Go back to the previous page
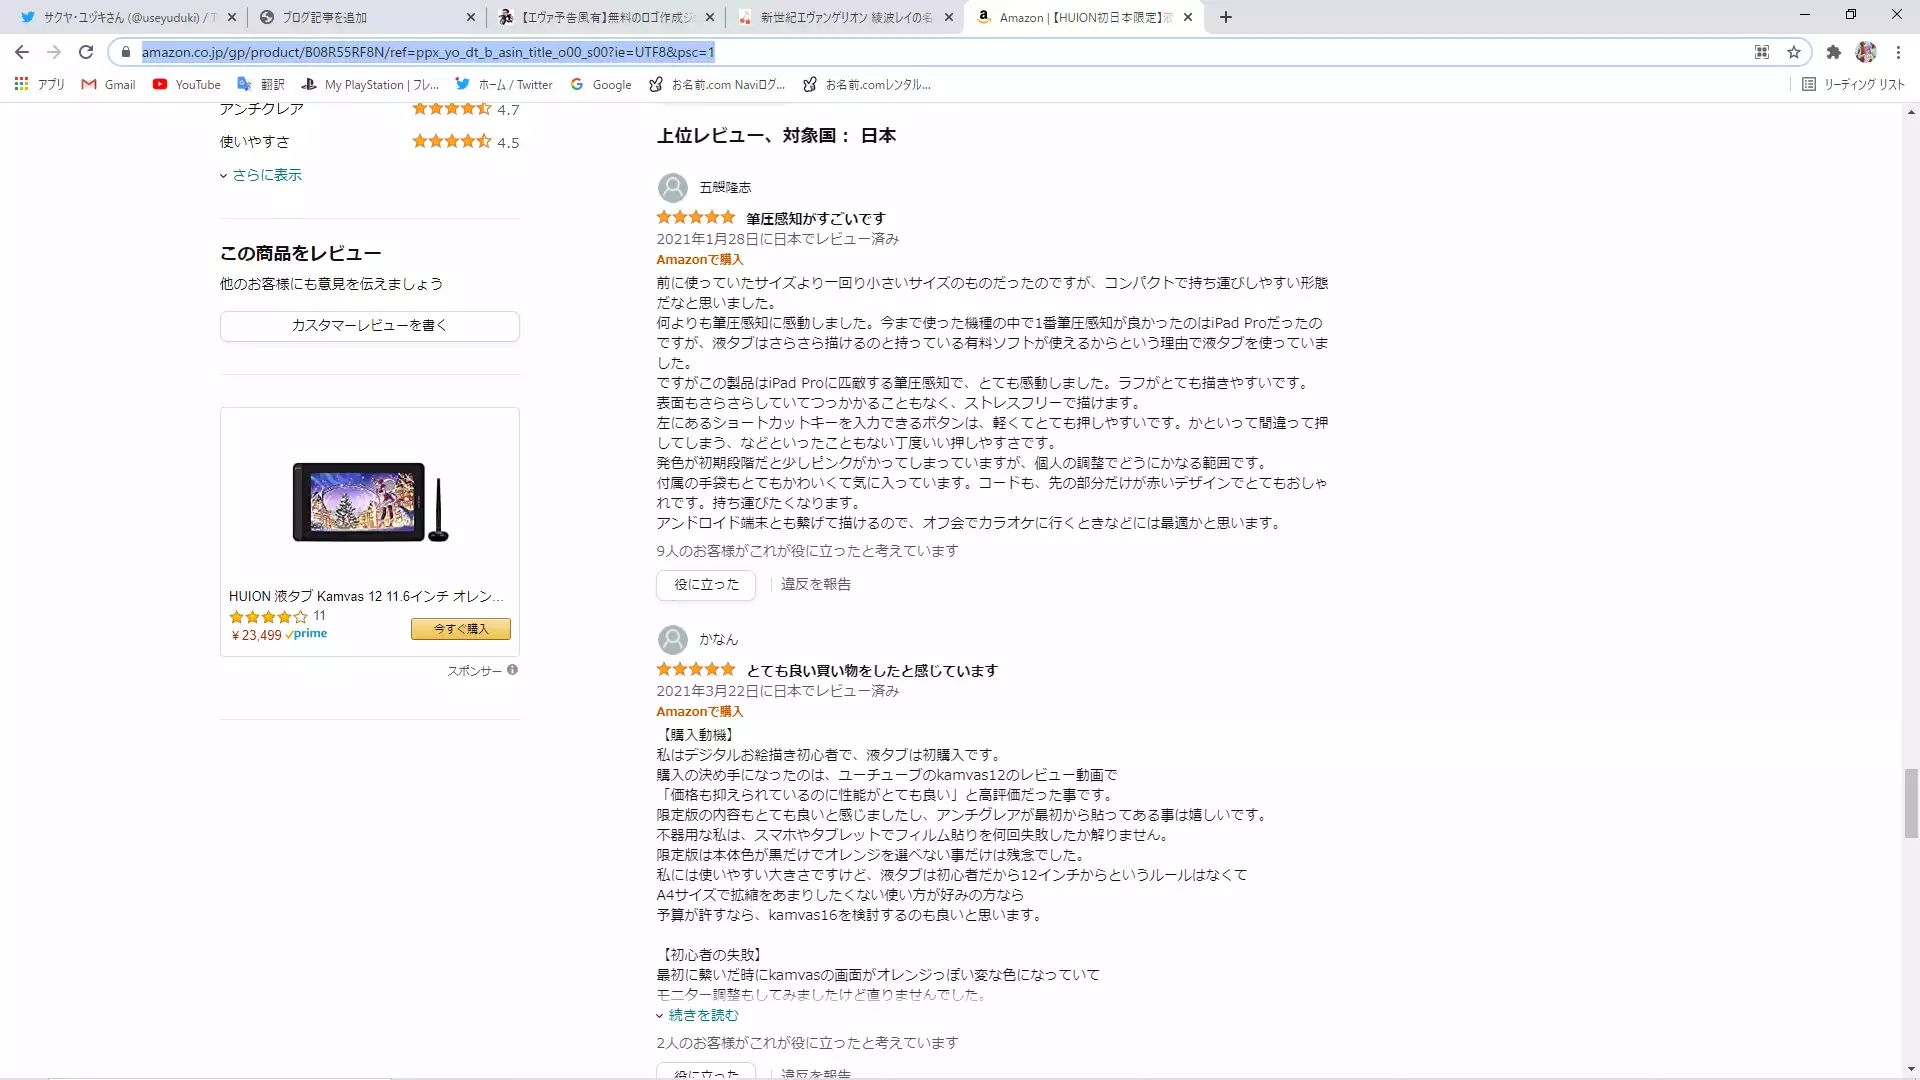The width and height of the screenshot is (1920, 1080). [x=22, y=52]
